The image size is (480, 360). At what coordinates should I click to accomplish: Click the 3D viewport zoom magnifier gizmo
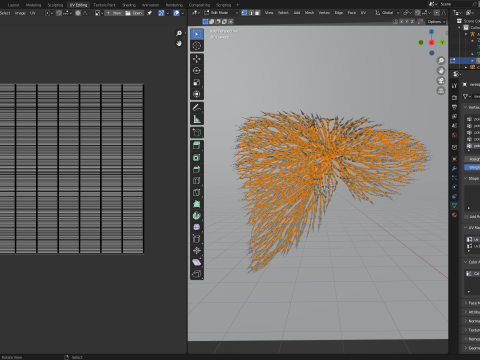(441, 60)
